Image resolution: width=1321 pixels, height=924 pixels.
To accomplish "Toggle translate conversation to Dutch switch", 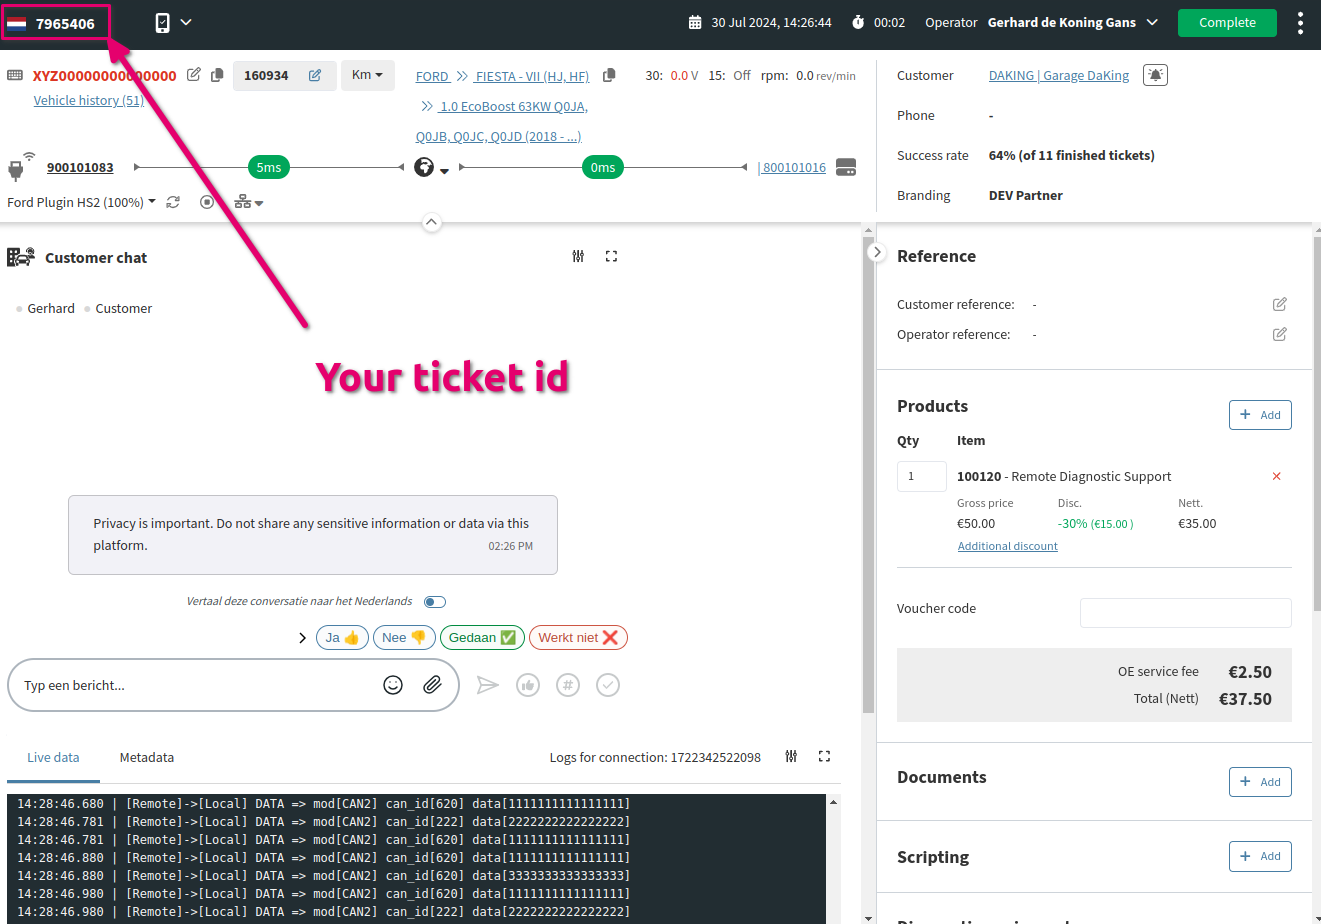I will pyautogui.click(x=434, y=602).
